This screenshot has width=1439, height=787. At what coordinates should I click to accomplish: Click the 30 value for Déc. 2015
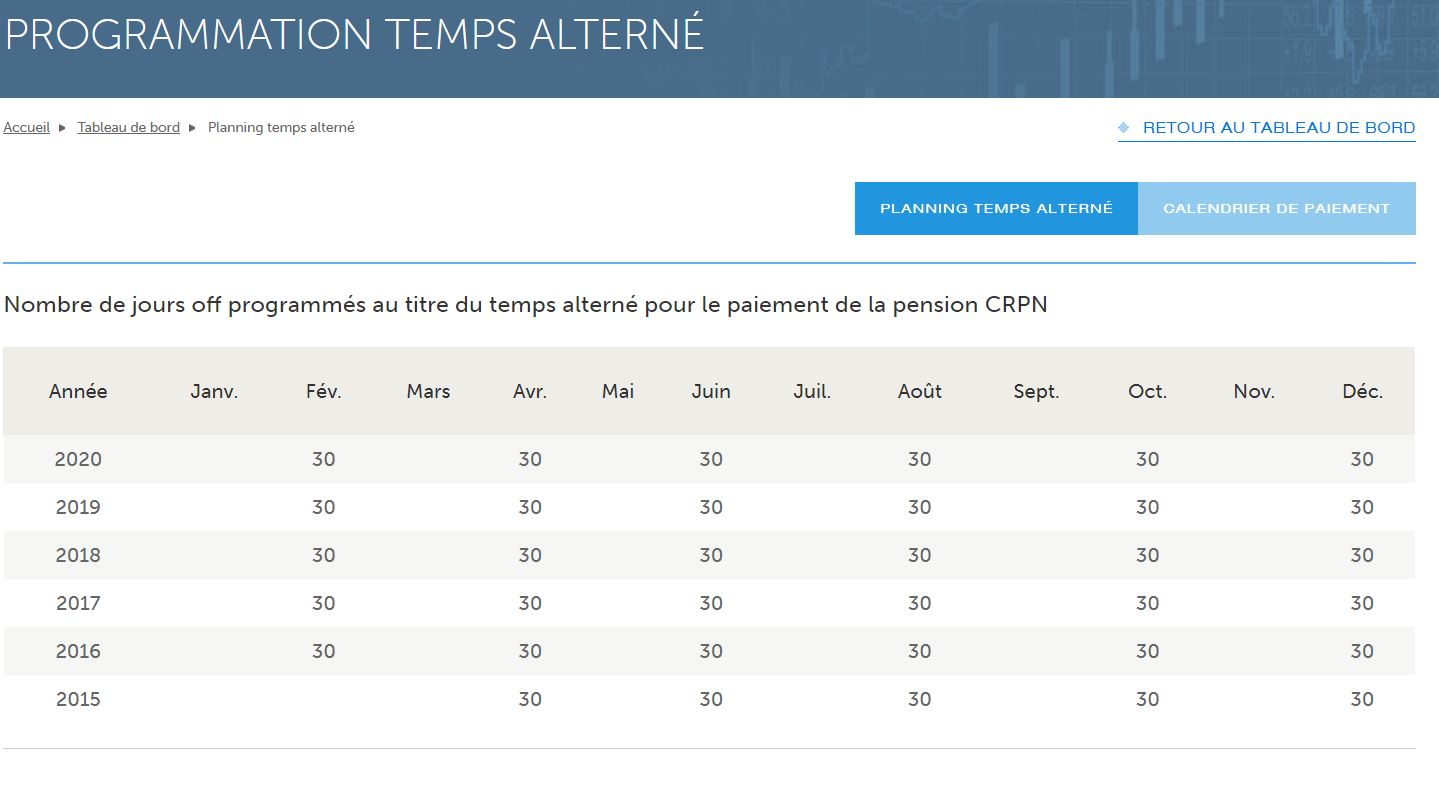1362,700
